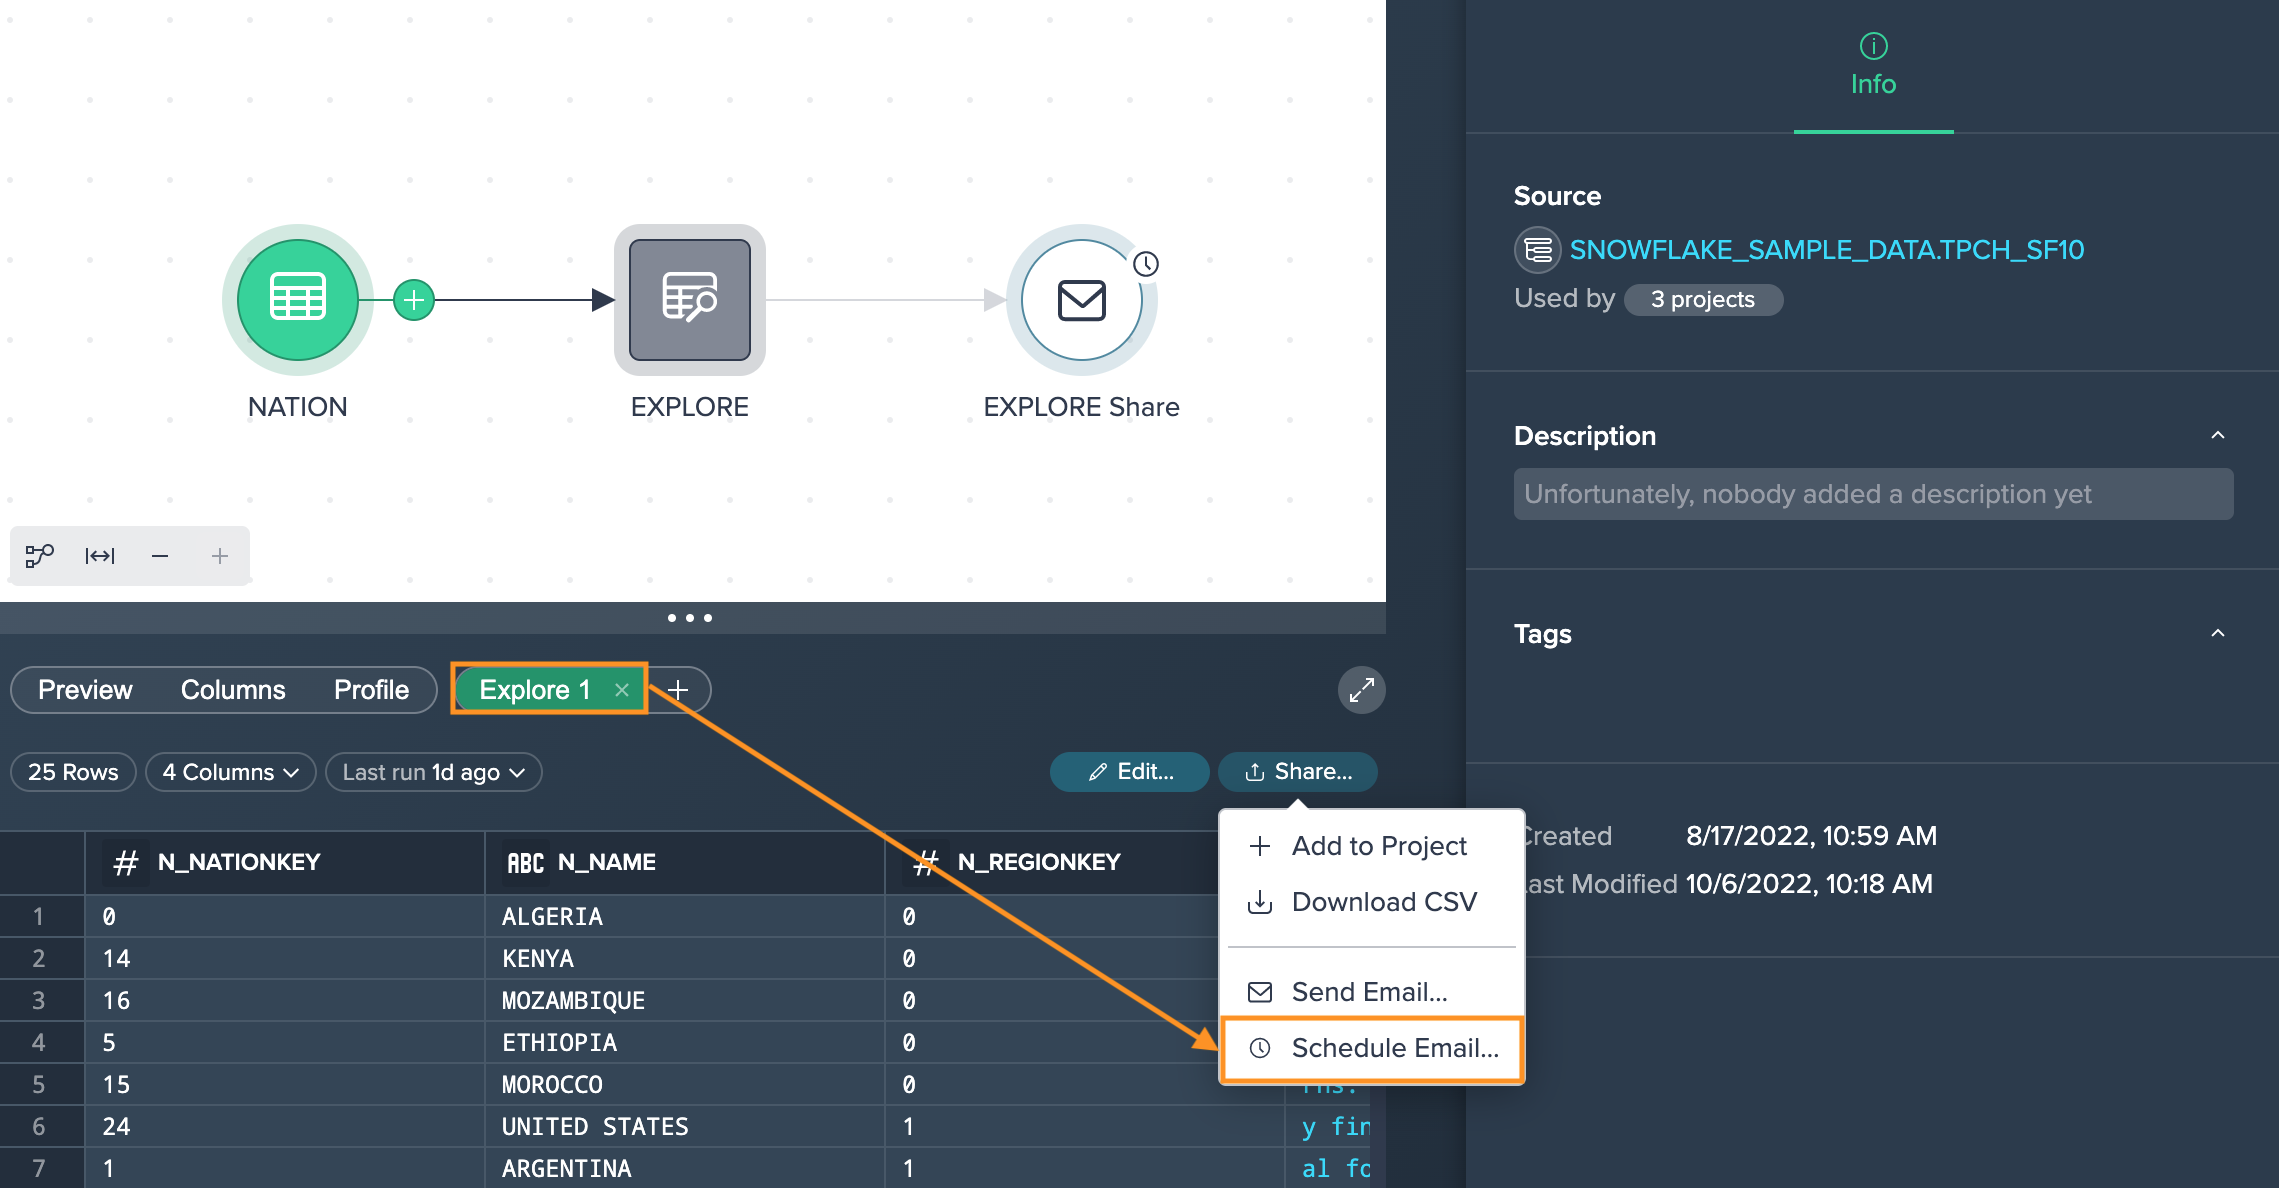Click the fit-to-width icon in canvas toolbar

[100, 556]
